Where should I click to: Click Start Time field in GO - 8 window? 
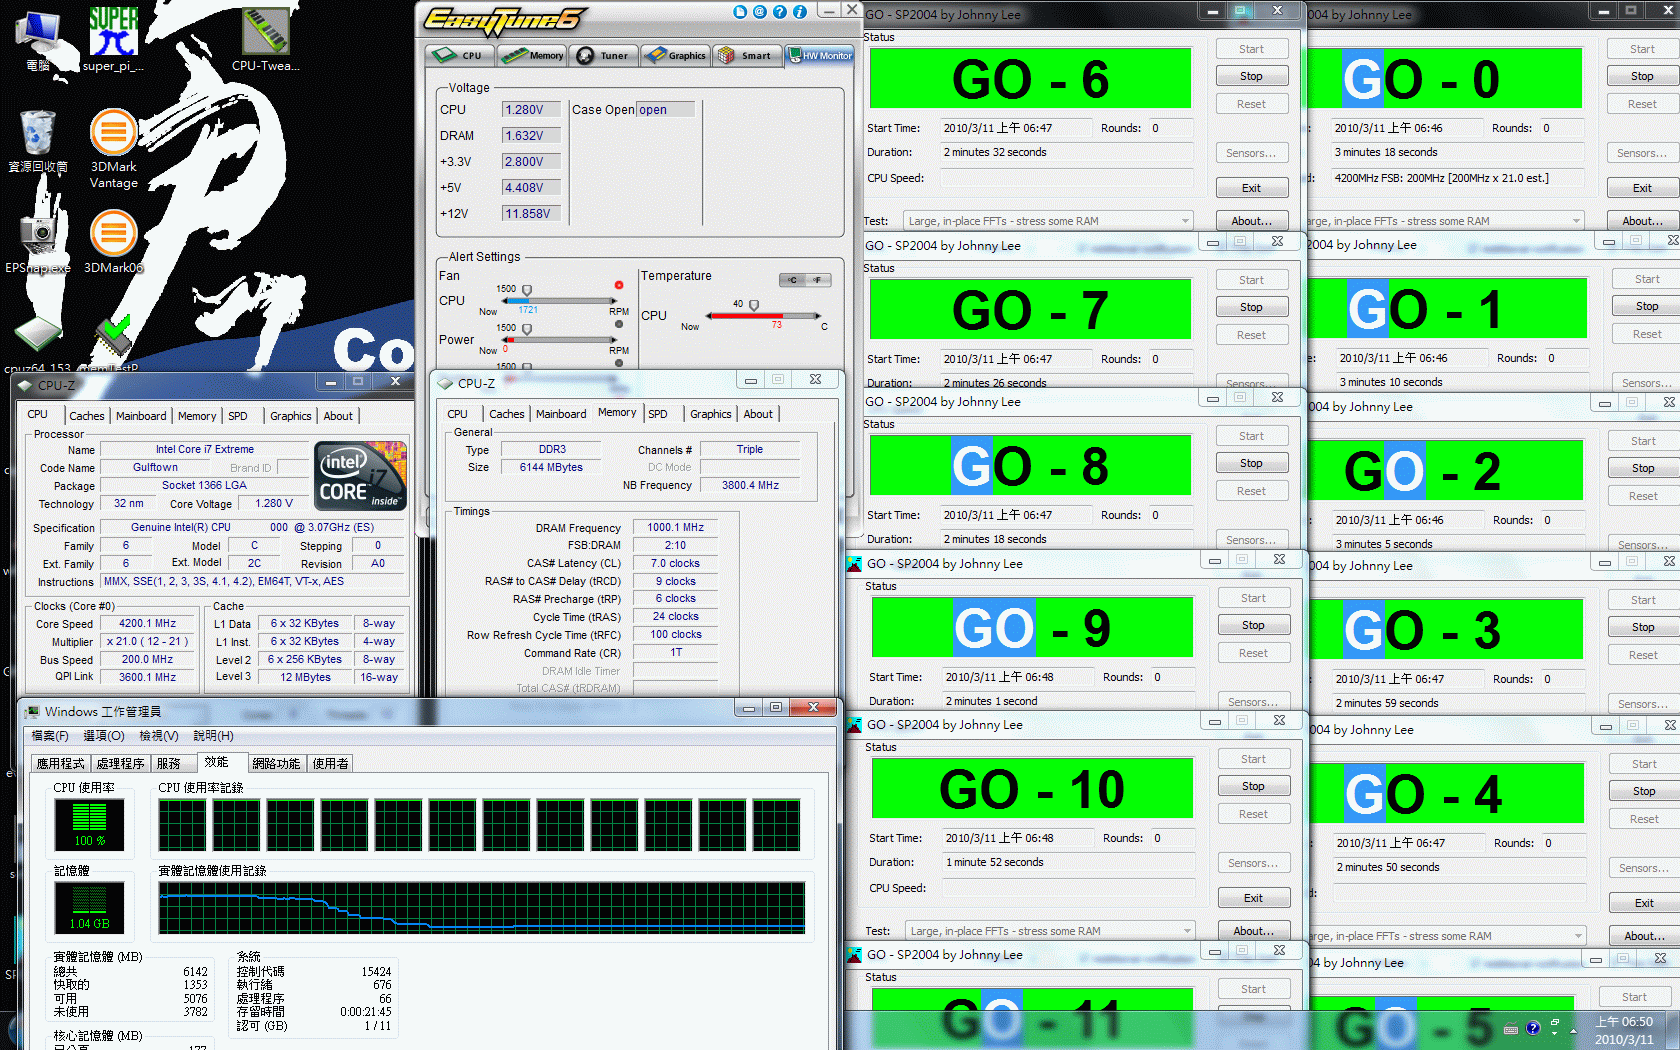[1017, 515]
